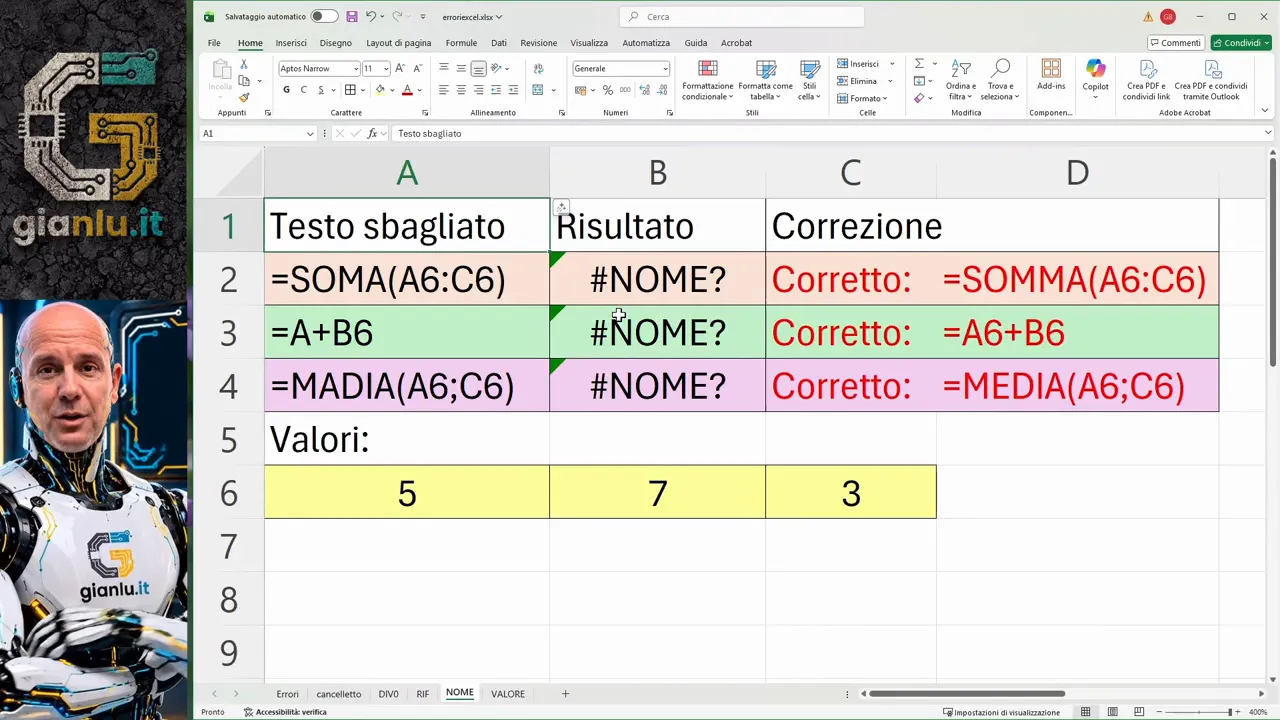Toggle center horizontal alignment
The image size is (1280, 720).
click(x=461, y=90)
